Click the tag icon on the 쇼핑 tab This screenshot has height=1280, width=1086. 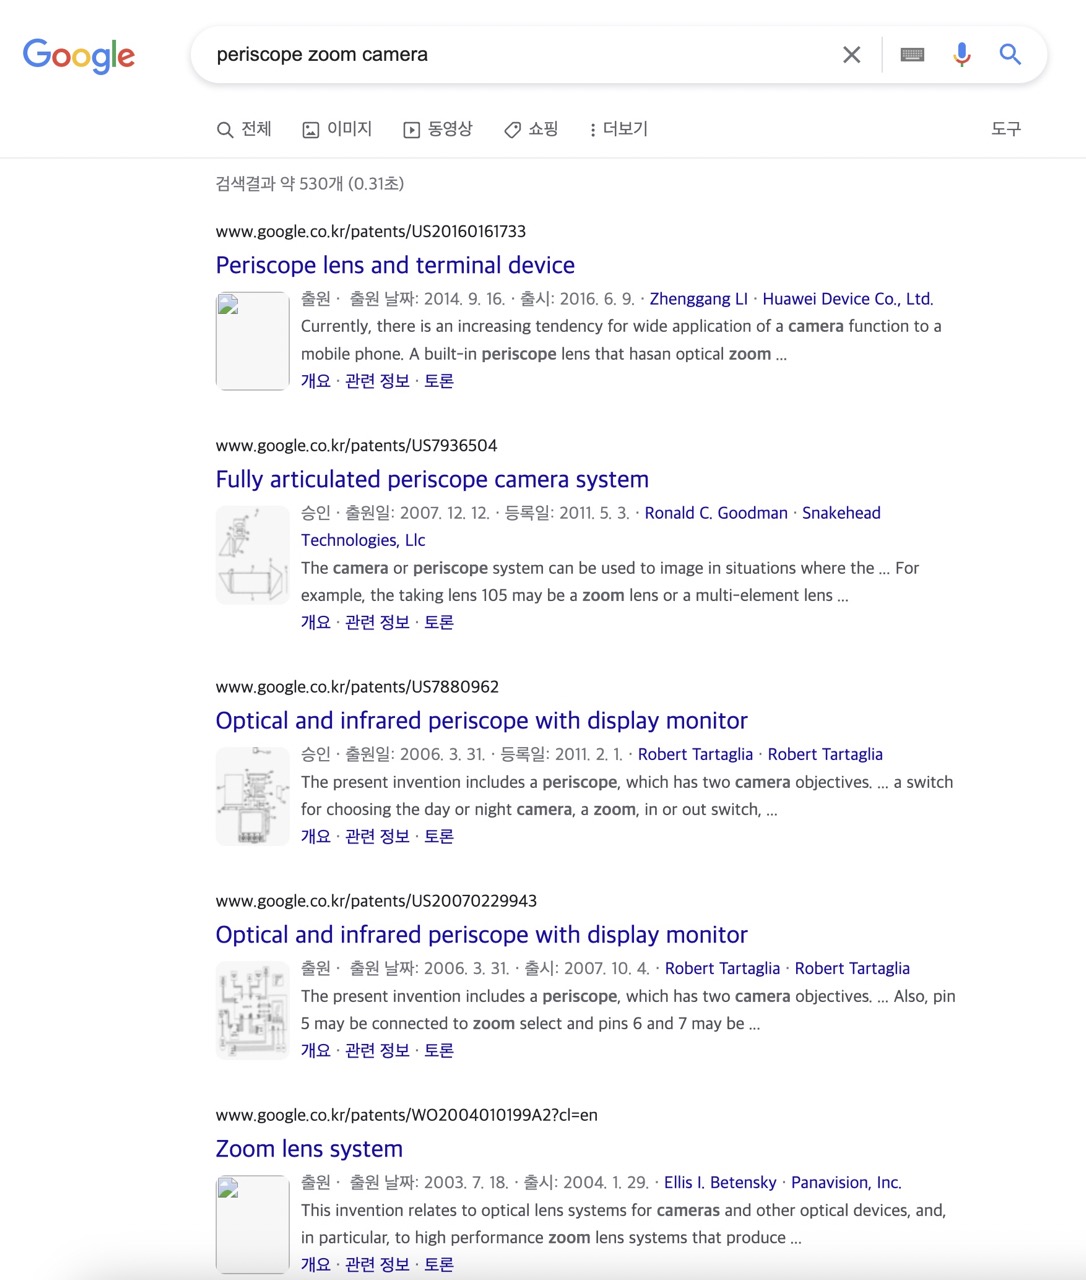[x=512, y=130]
